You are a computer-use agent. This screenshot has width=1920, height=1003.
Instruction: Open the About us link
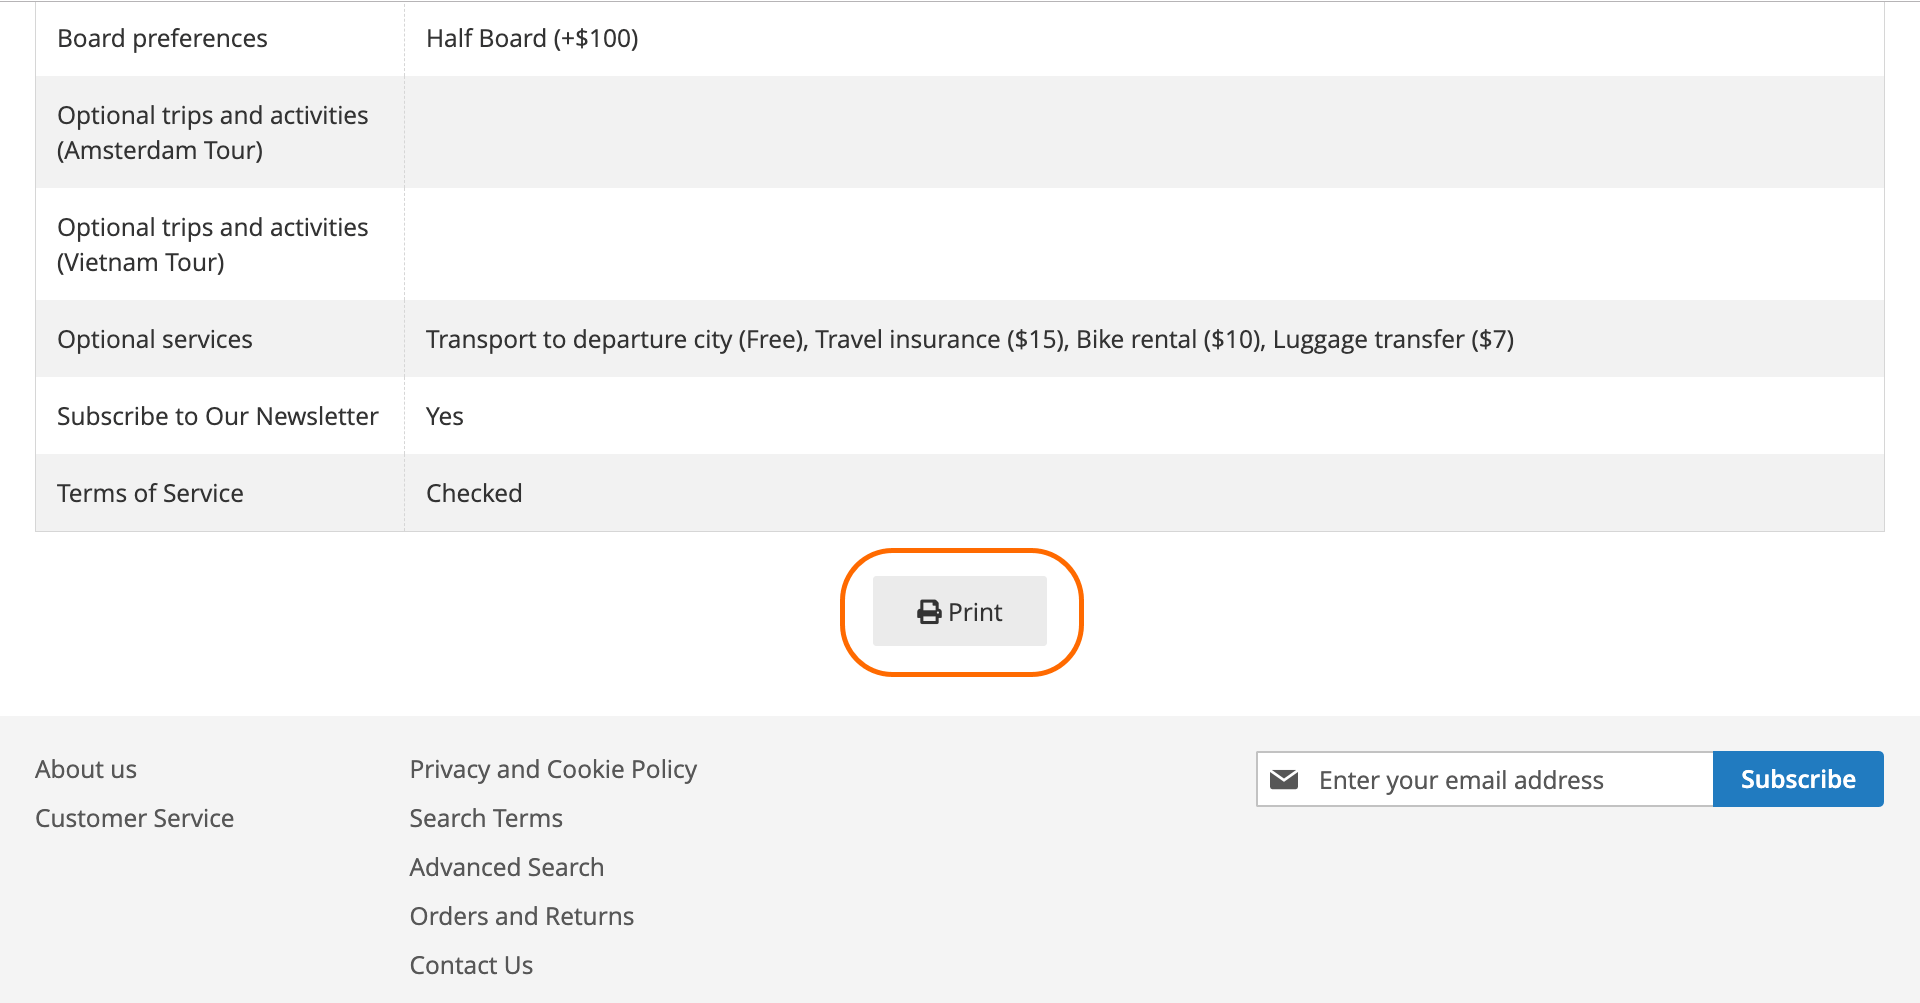[86, 769]
